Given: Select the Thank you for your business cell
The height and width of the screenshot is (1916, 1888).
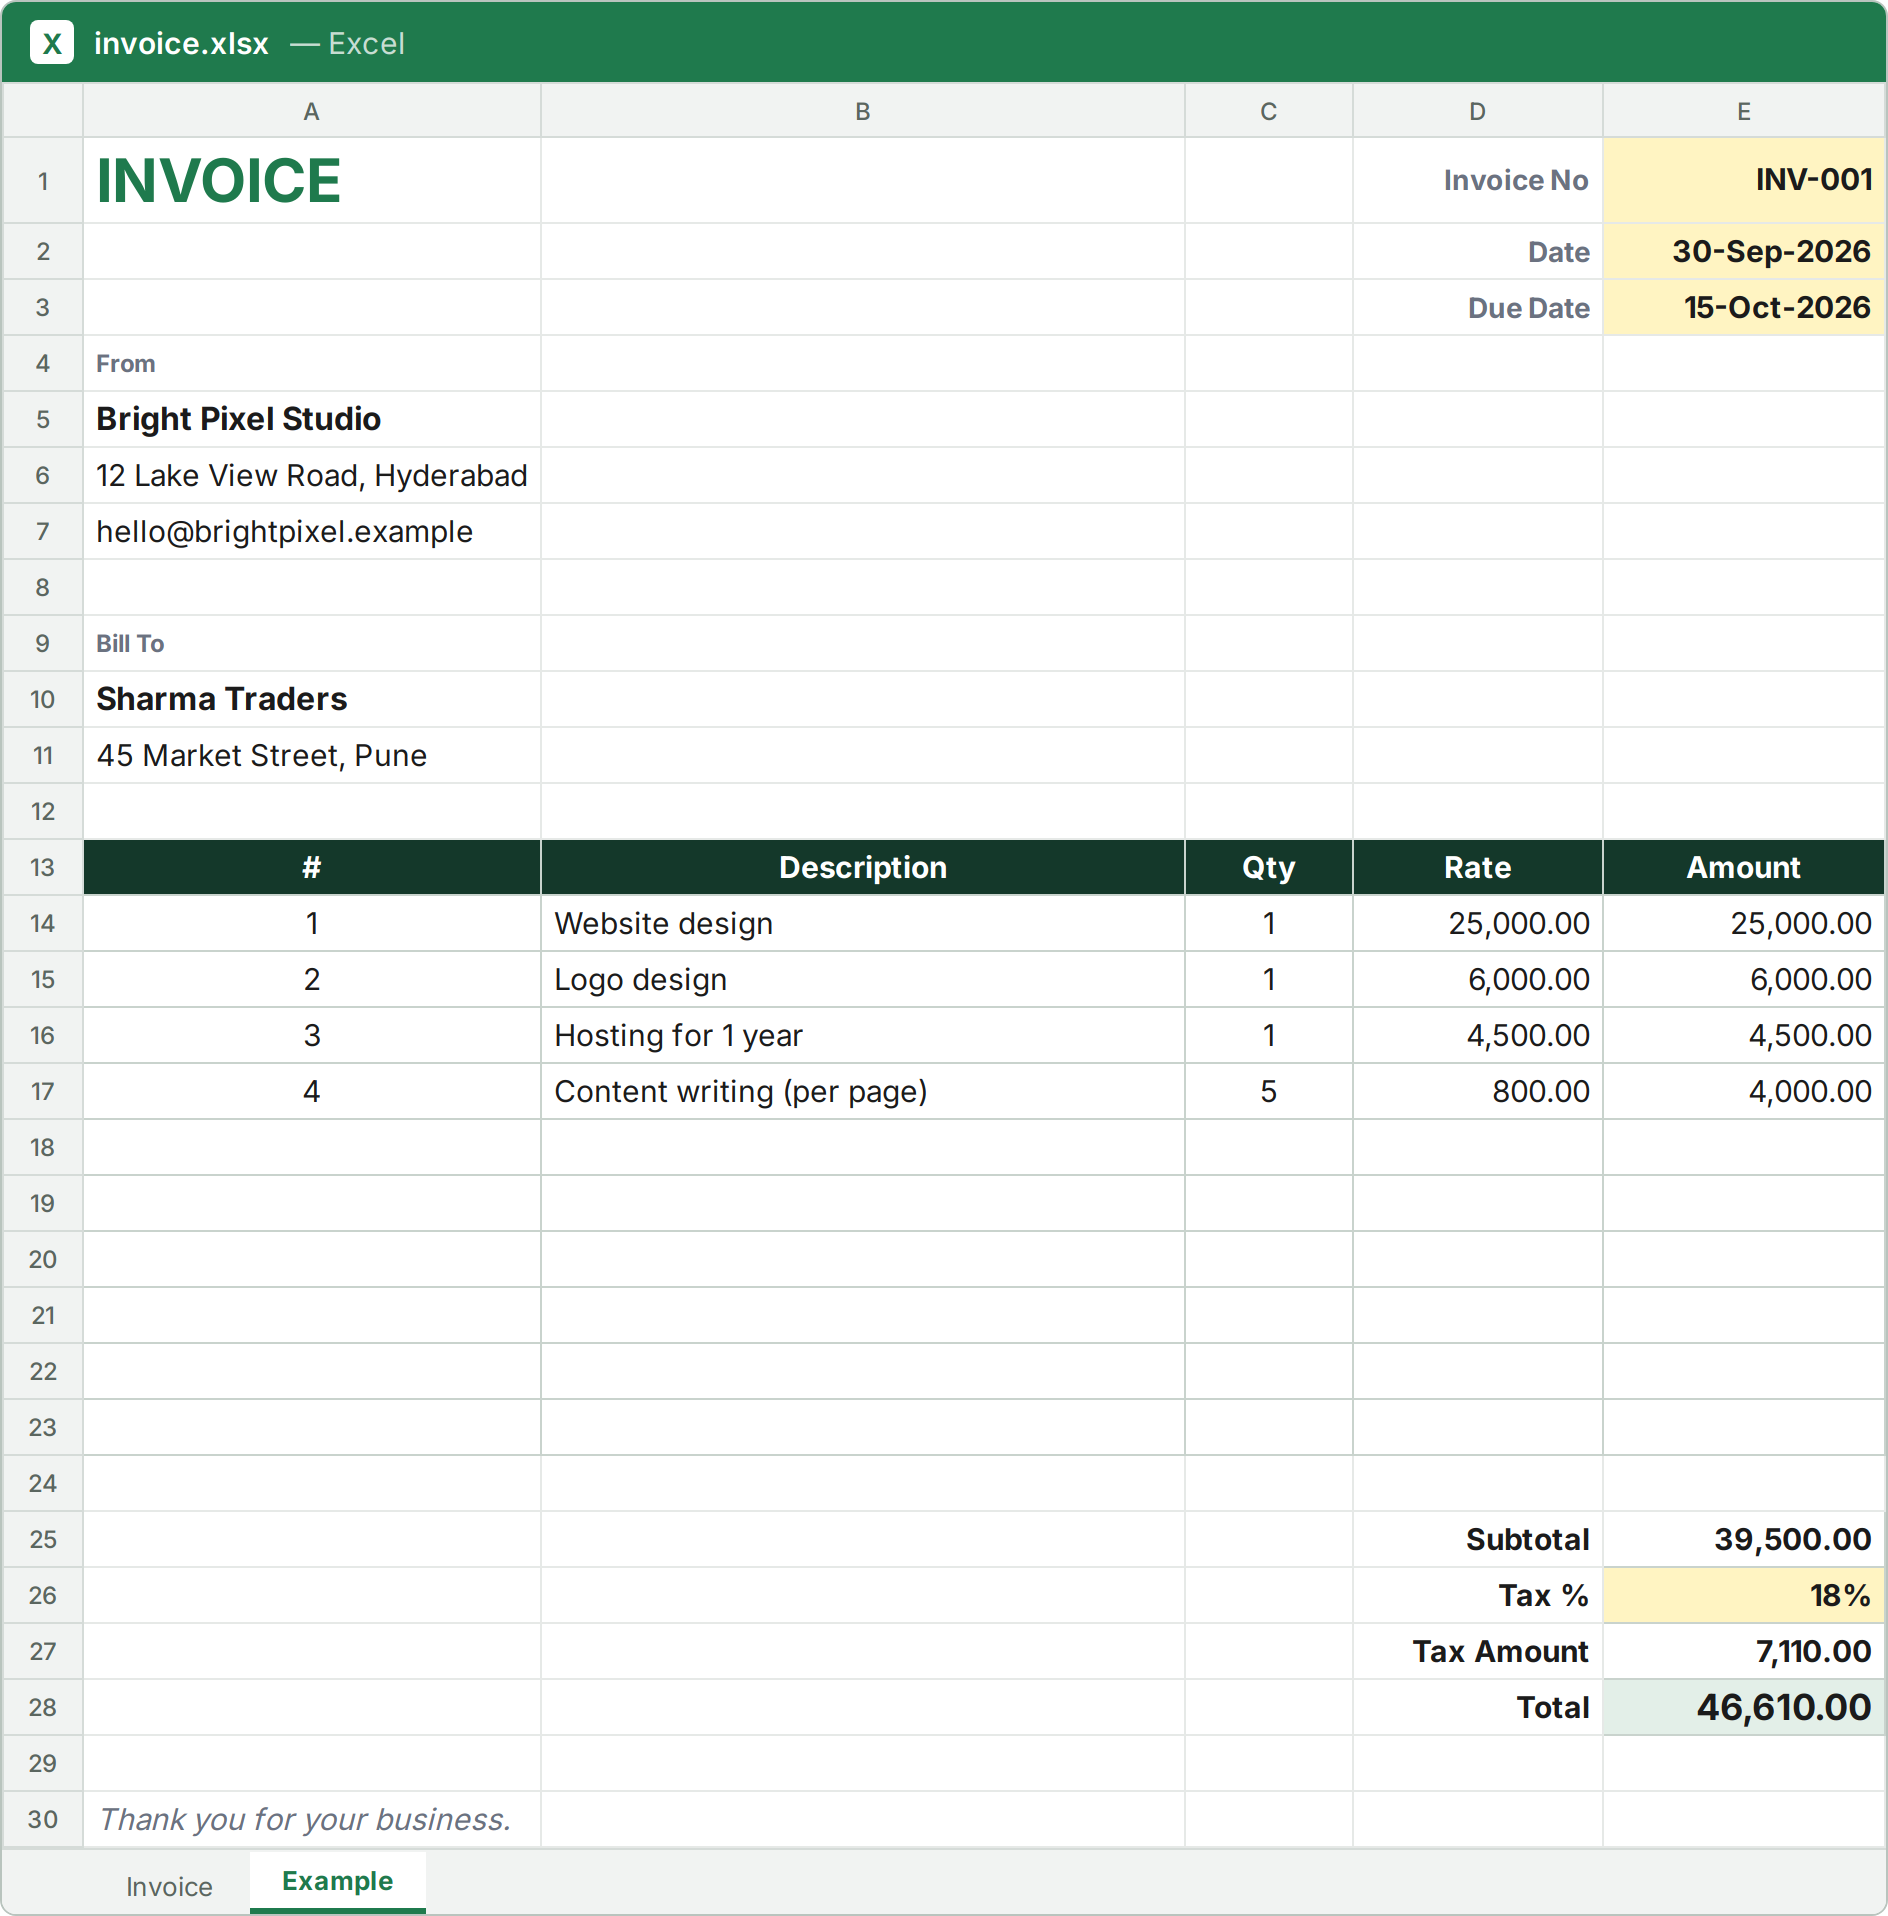Looking at the screenshot, I should pyautogui.click(x=312, y=1819).
